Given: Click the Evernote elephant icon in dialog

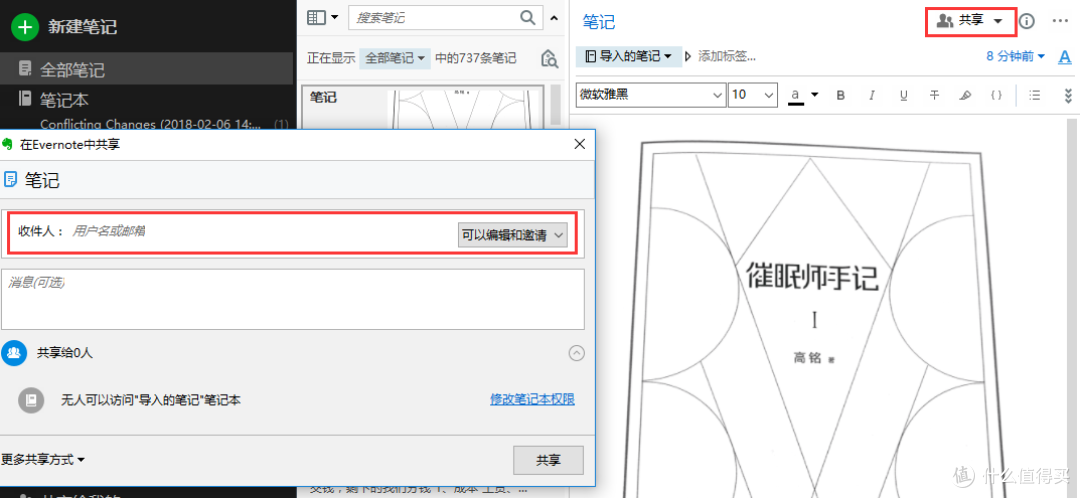Looking at the screenshot, I should click(8, 144).
